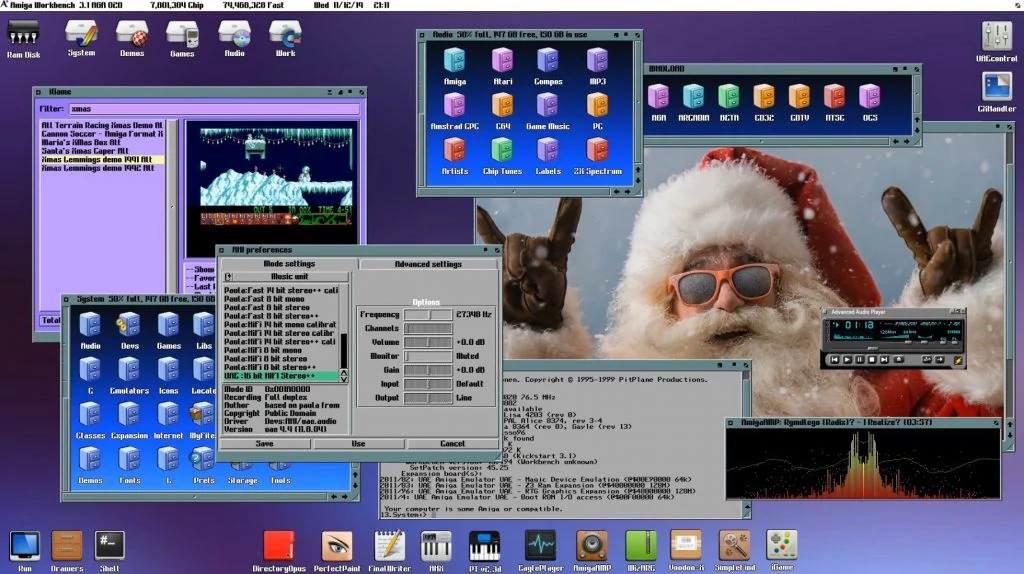This screenshot has width=1024, height=574.
Task: Launch CXHandler from the desktop
Action: point(997,92)
